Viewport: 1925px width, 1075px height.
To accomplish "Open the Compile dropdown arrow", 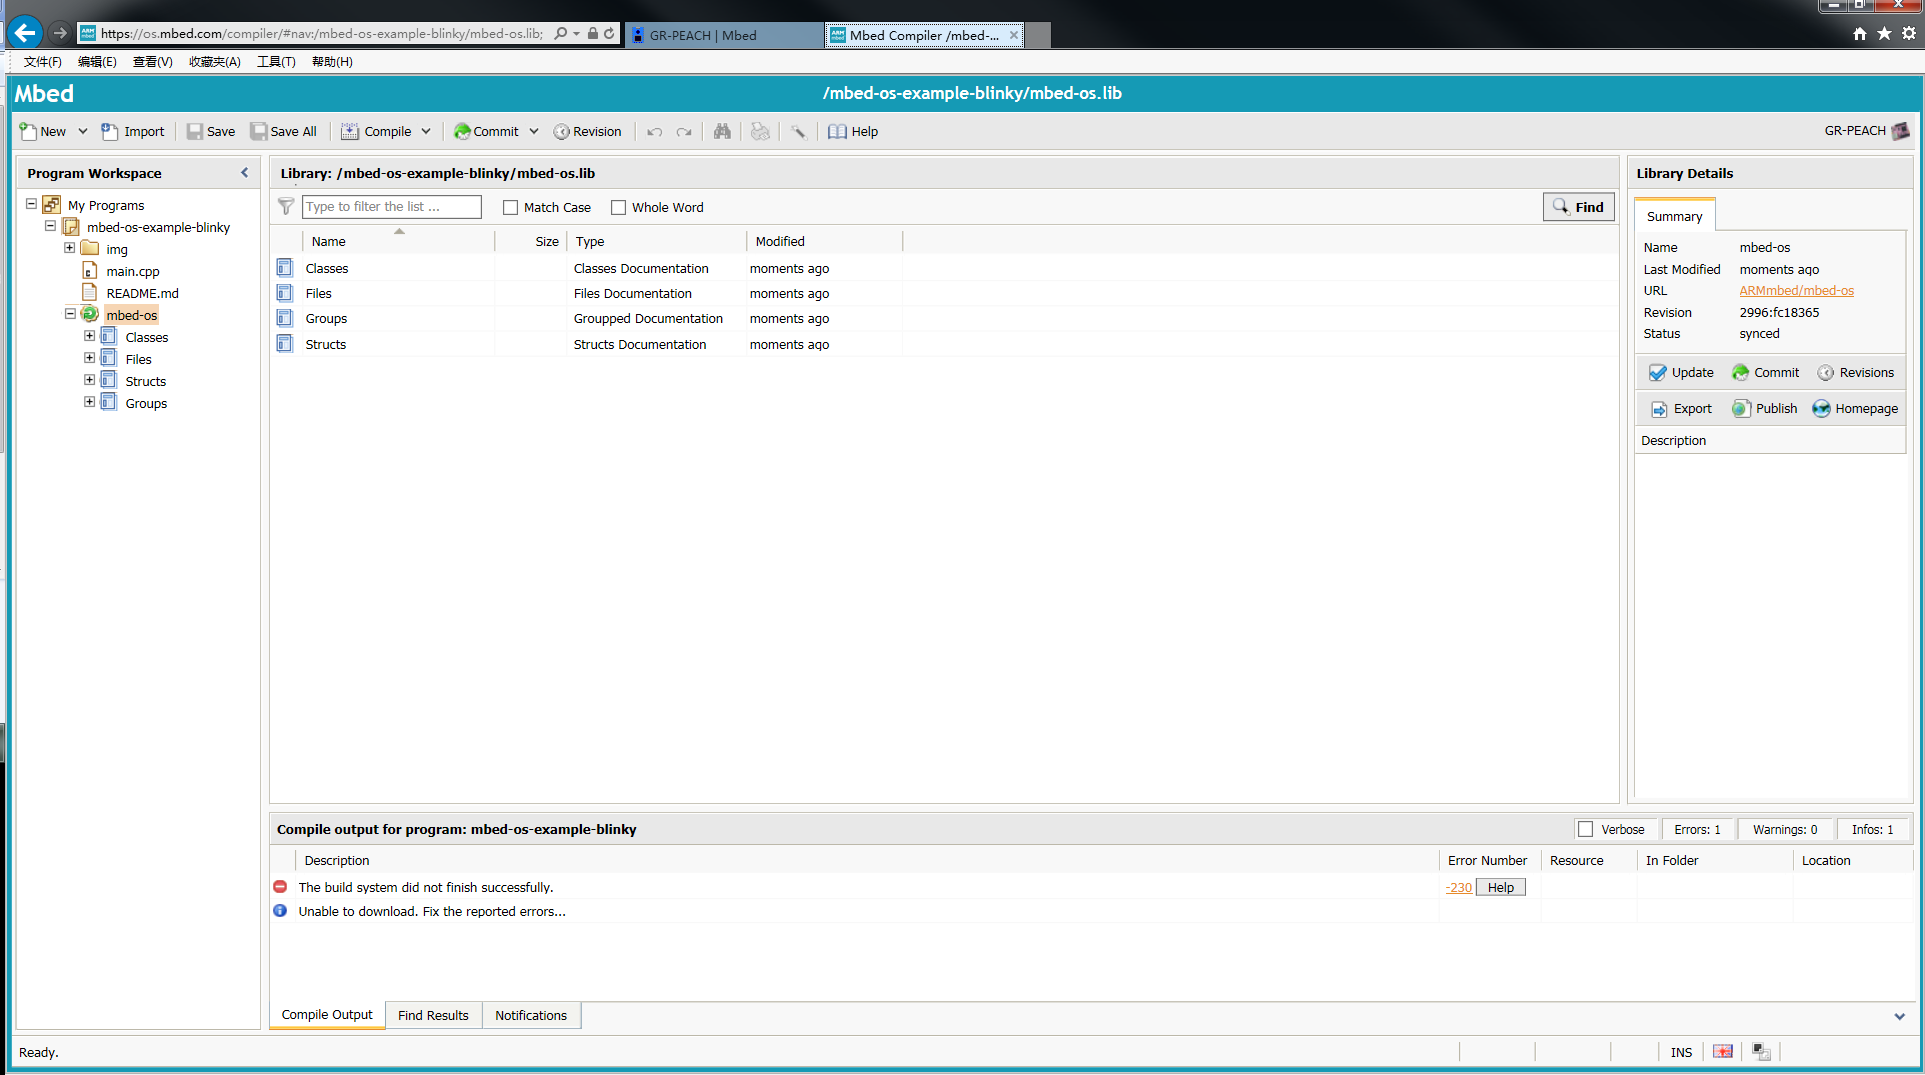I will tap(426, 132).
